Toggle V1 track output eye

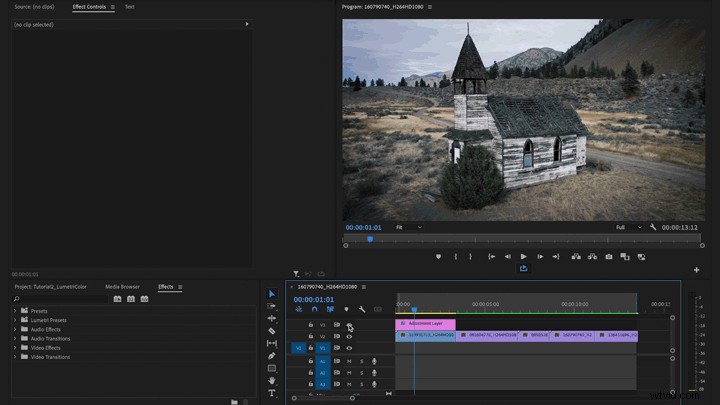point(349,348)
